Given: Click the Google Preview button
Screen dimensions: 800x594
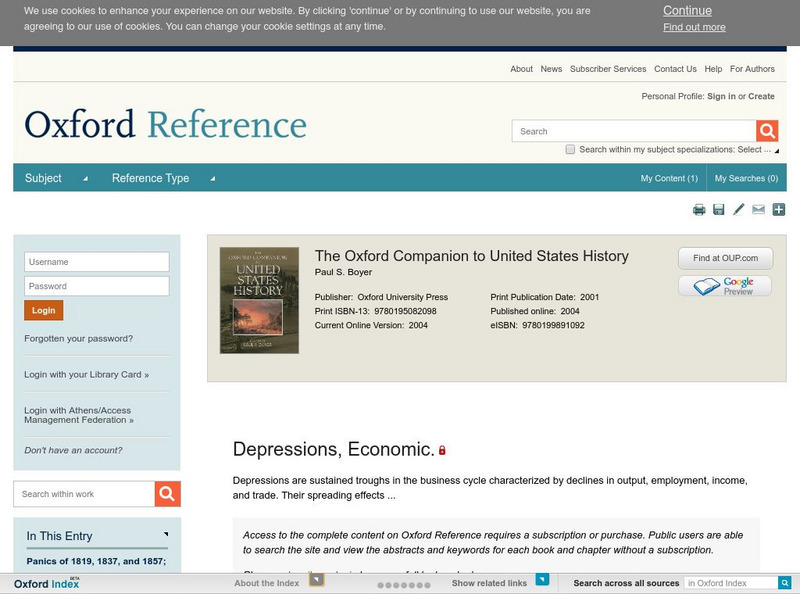Looking at the screenshot, I should click(725, 286).
